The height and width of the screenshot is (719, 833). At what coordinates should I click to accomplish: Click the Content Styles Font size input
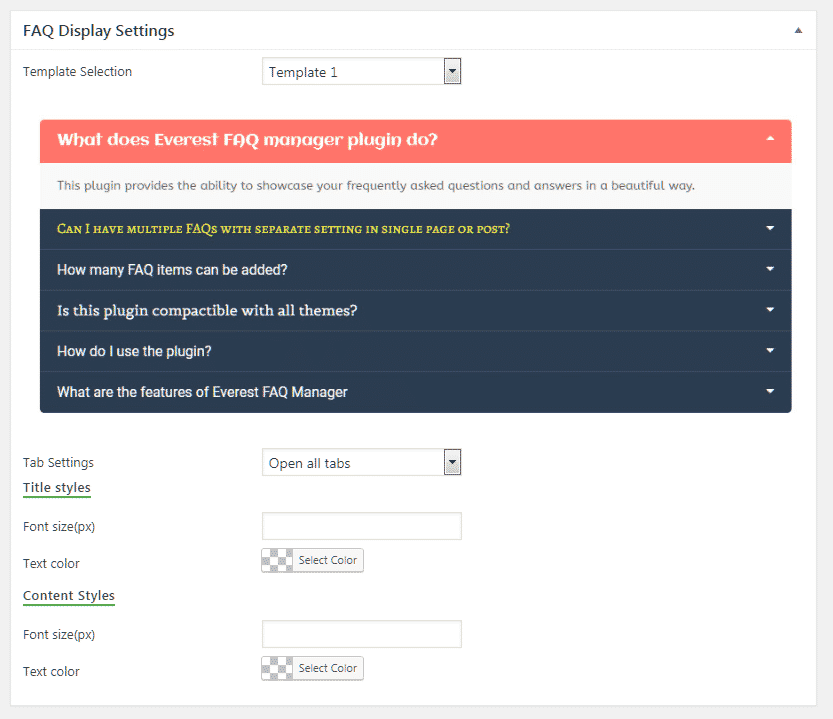(x=362, y=634)
